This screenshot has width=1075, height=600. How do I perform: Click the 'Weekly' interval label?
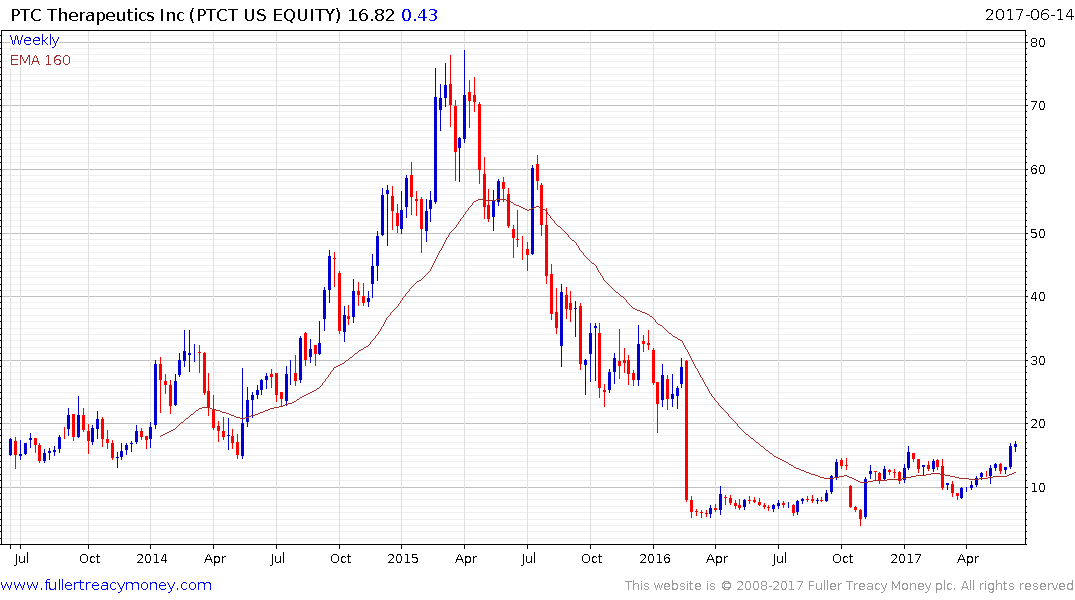tap(34, 40)
